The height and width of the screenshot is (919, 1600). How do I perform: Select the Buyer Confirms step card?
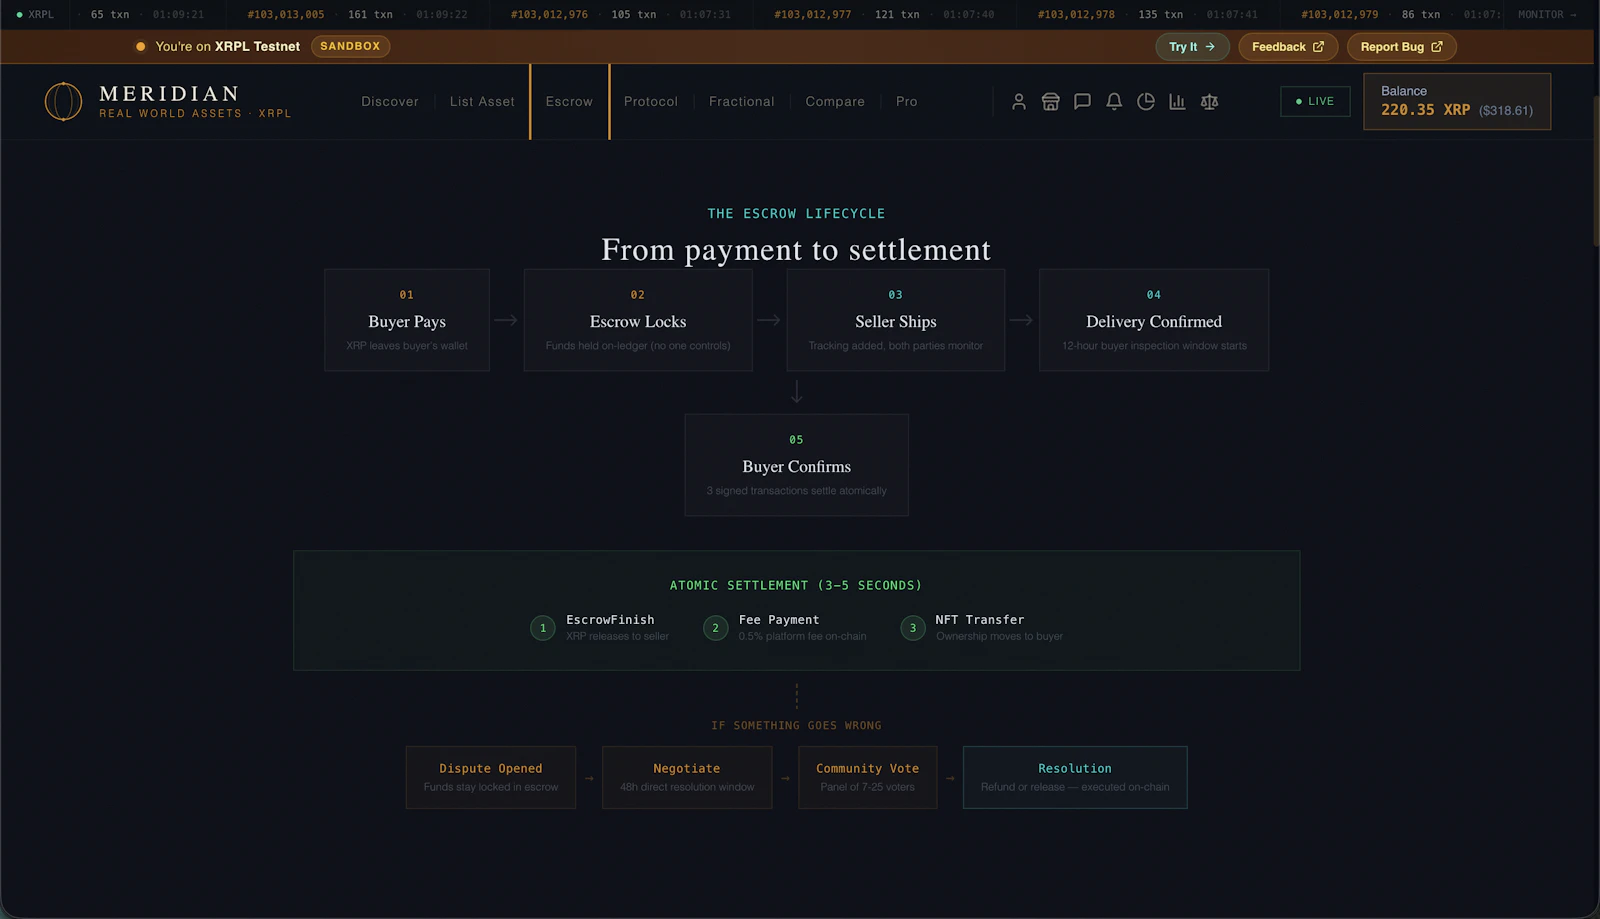[x=797, y=465]
